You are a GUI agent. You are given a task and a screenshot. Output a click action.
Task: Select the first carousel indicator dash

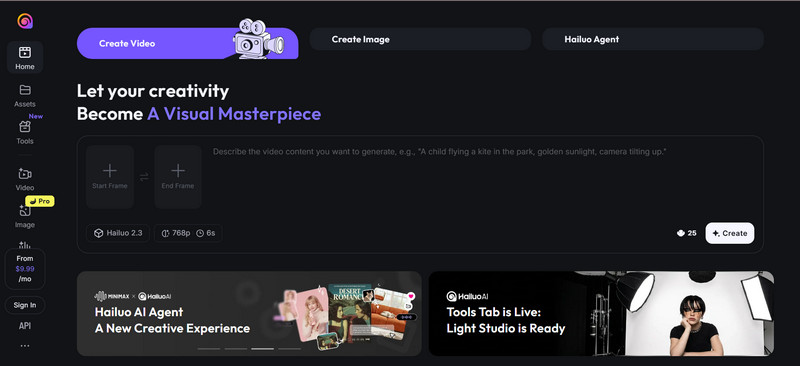[209, 349]
